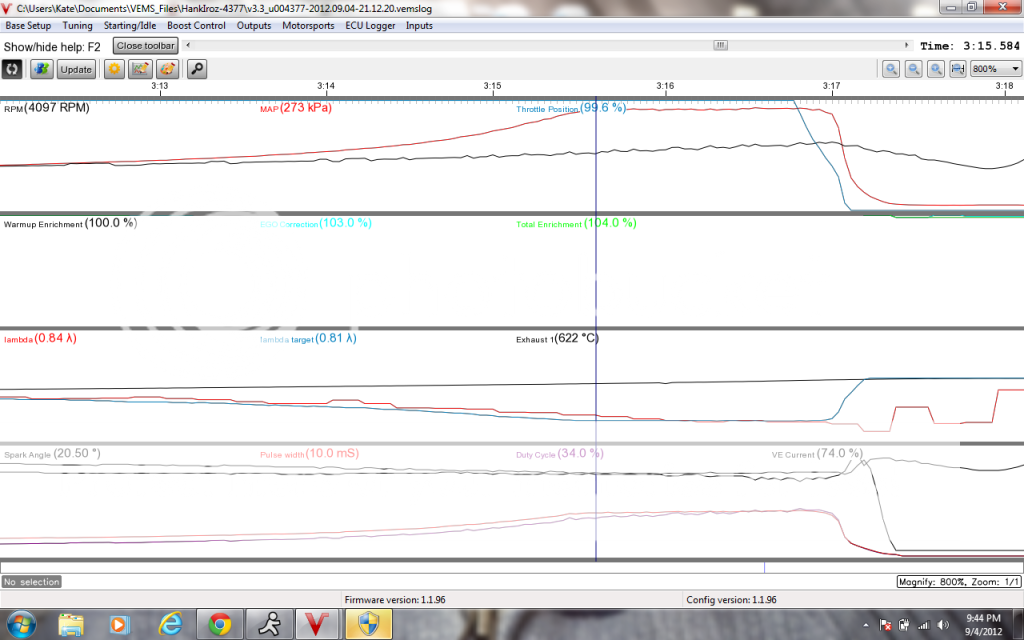Image resolution: width=1024 pixels, height=640 pixels.
Task: Click the refresh arrows icon in toolbar
Action: (12, 69)
